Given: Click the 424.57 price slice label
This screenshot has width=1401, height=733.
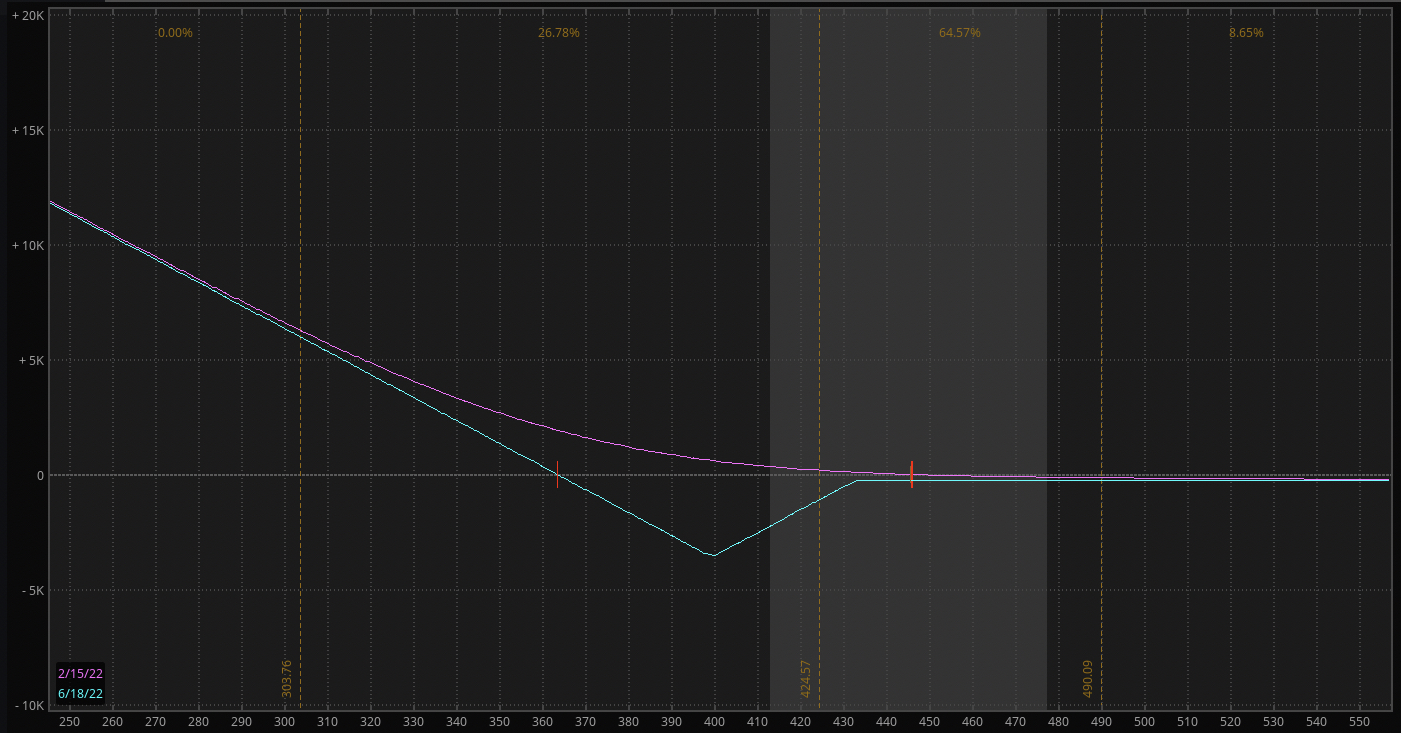Looking at the screenshot, I should coord(806,678).
